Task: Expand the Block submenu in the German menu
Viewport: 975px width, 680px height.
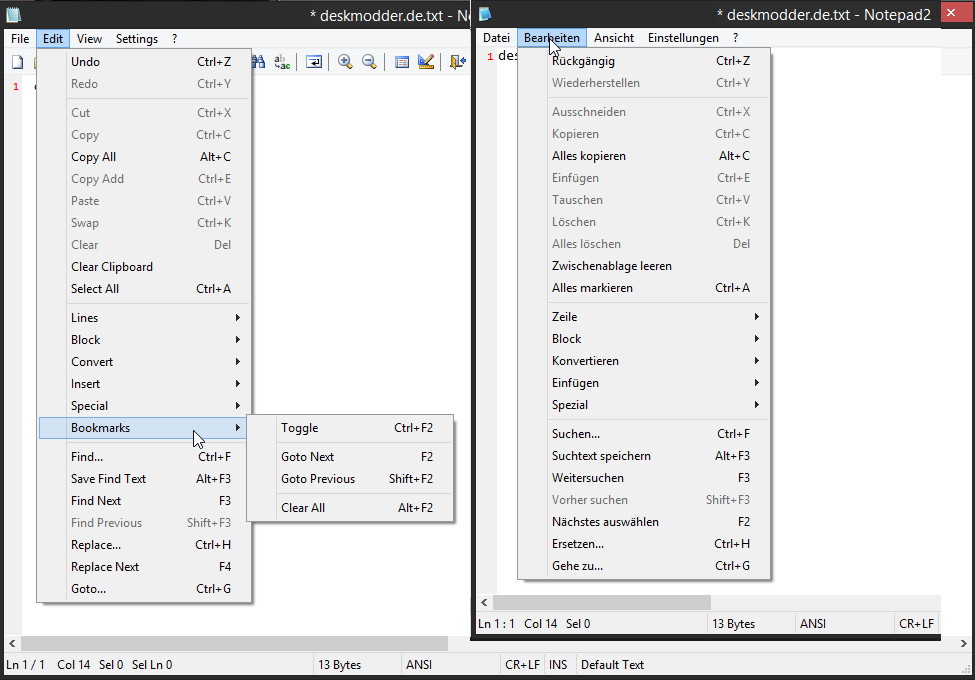Action: 644,339
